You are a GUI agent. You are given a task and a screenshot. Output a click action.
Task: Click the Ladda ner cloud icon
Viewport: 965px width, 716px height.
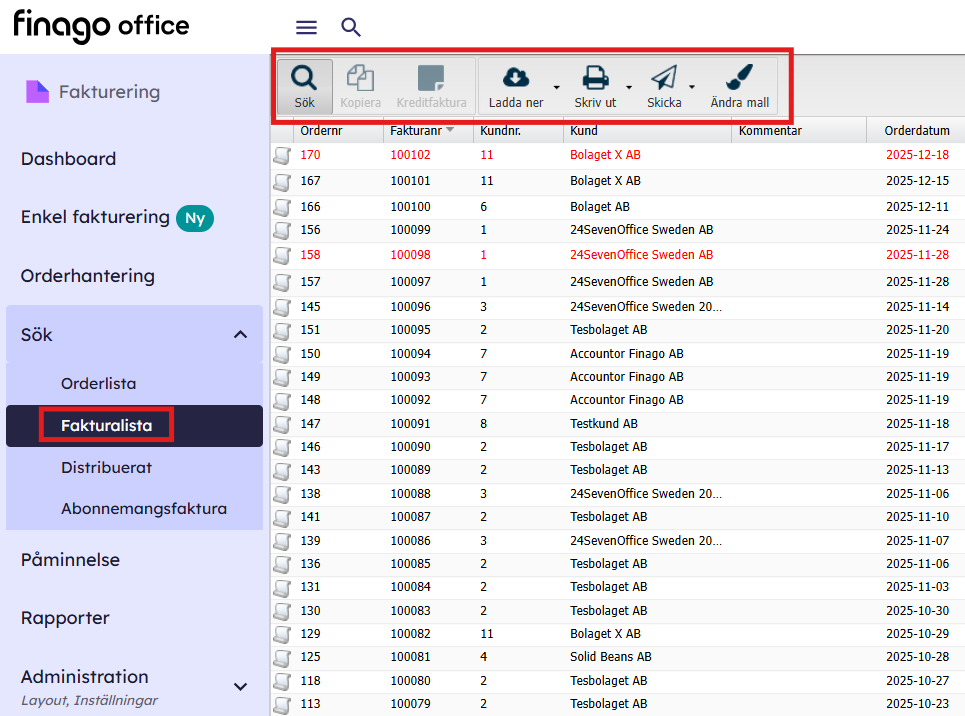[515, 78]
